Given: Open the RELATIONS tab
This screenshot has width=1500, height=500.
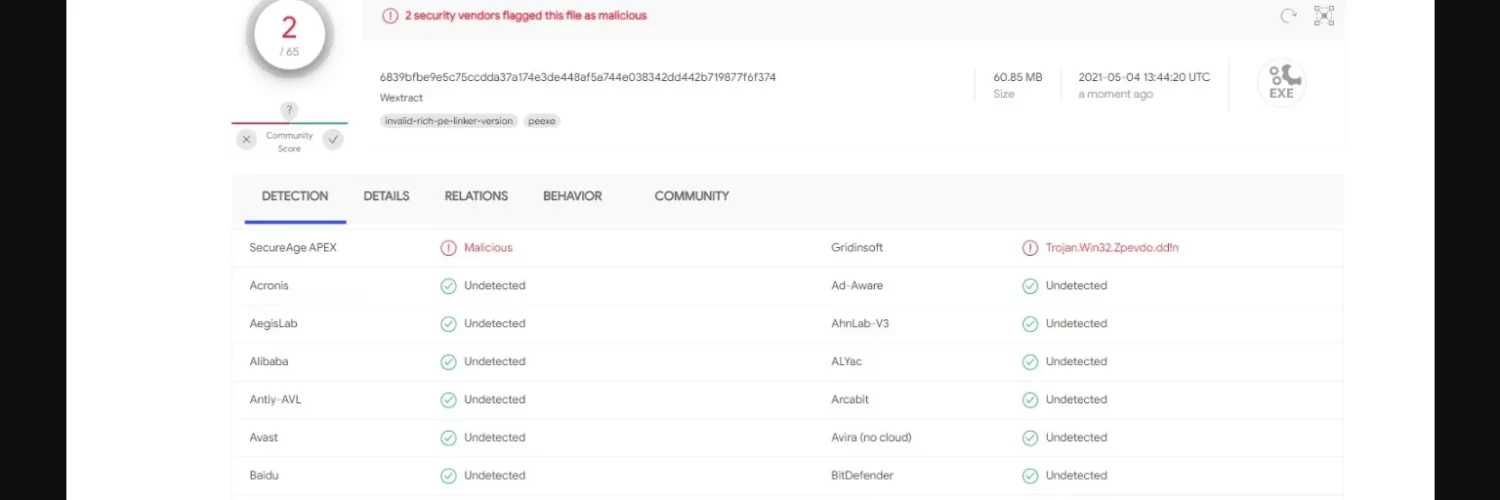Looking at the screenshot, I should (x=476, y=196).
